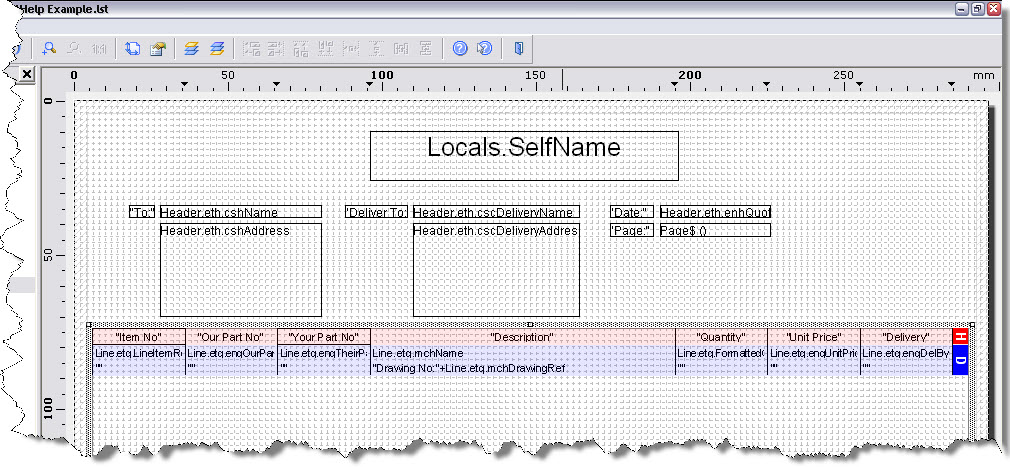Viewport: 1010px width, 467px height.
Task: Select the Header.eth.cscDeliveryAddress box
Action: coord(496,270)
